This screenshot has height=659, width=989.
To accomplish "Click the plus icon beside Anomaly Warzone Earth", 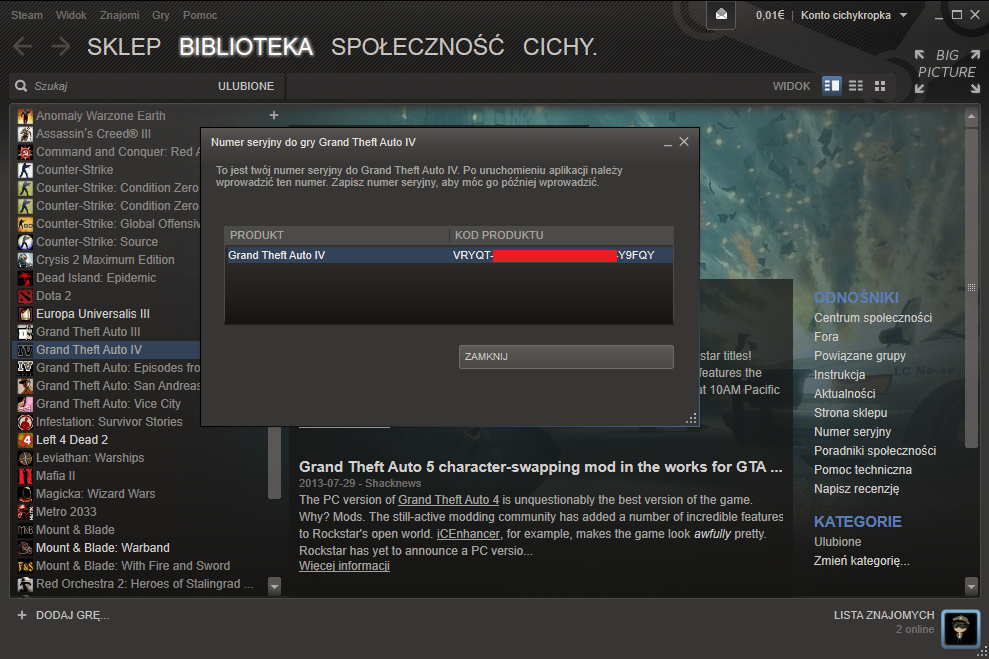I will point(274,115).
